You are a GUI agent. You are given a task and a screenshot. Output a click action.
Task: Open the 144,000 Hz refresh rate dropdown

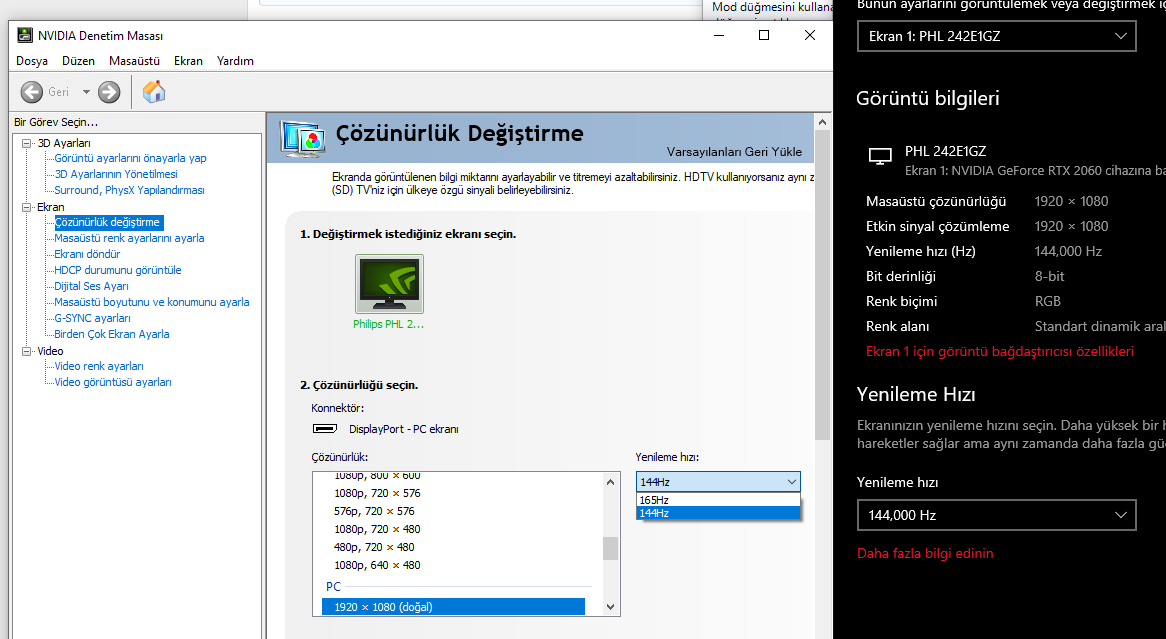click(996, 515)
